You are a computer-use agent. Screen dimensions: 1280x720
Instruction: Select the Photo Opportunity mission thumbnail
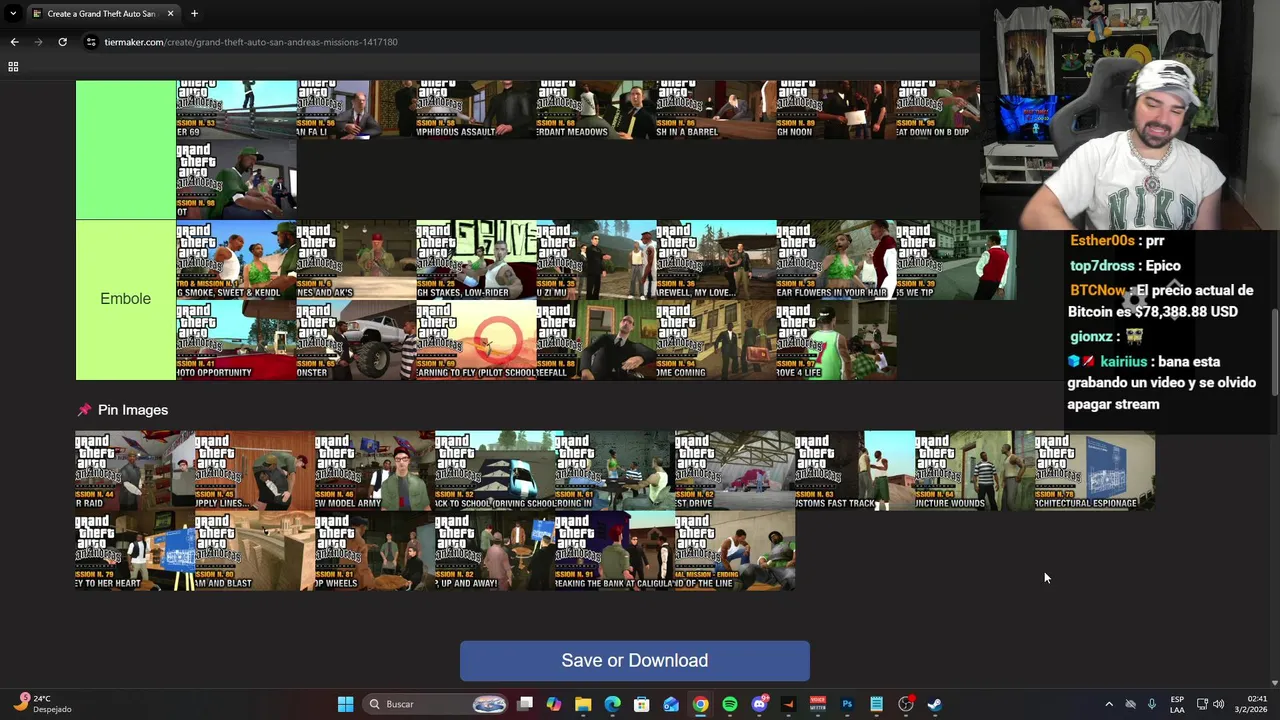coord(236,340)
